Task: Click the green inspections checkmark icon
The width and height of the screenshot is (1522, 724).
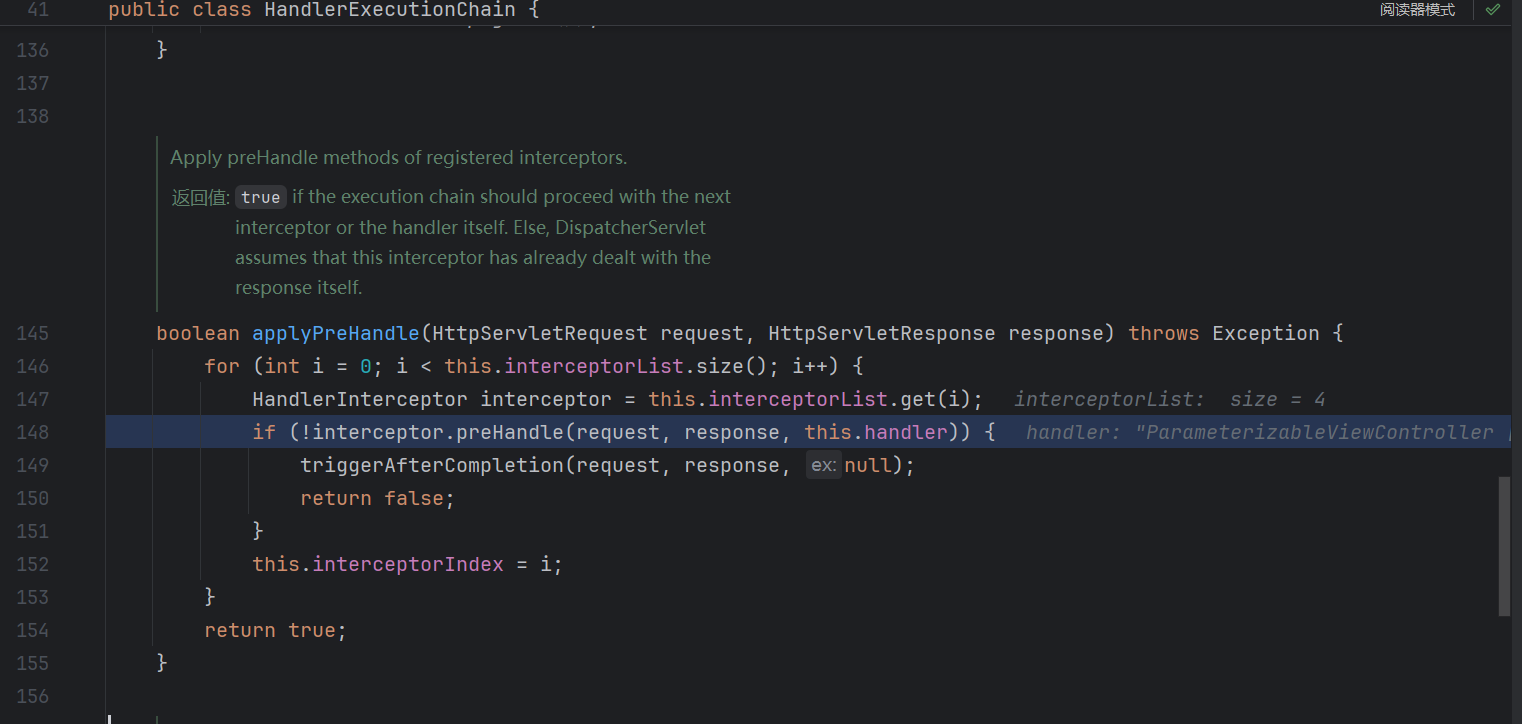Action: 1492,10
